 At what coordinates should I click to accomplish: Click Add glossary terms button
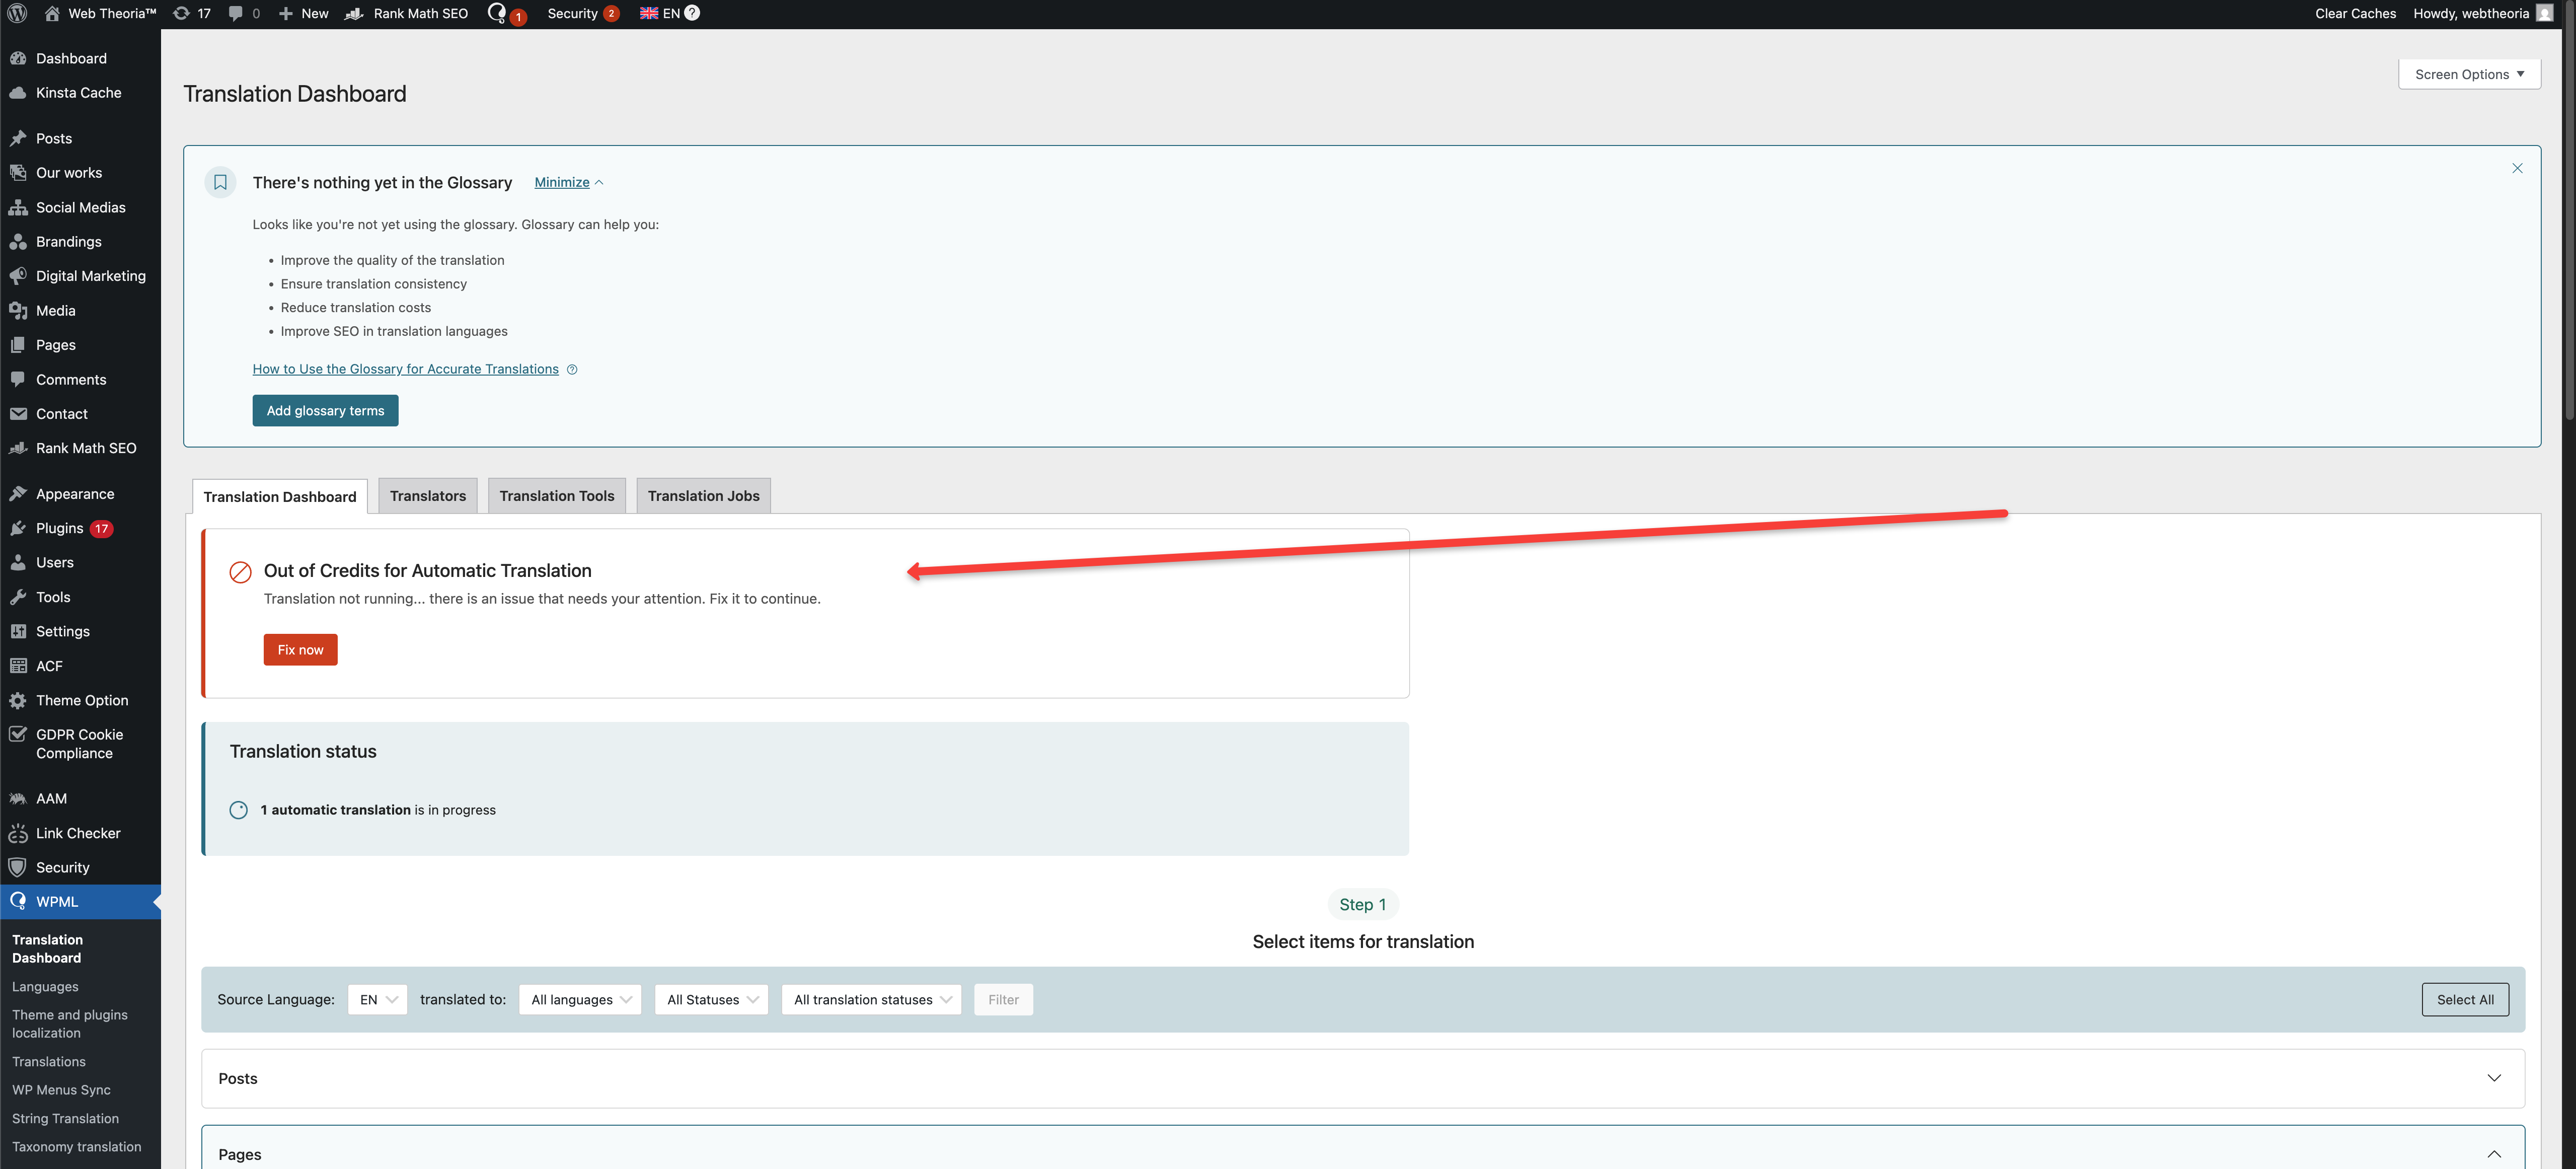[325, 411]
